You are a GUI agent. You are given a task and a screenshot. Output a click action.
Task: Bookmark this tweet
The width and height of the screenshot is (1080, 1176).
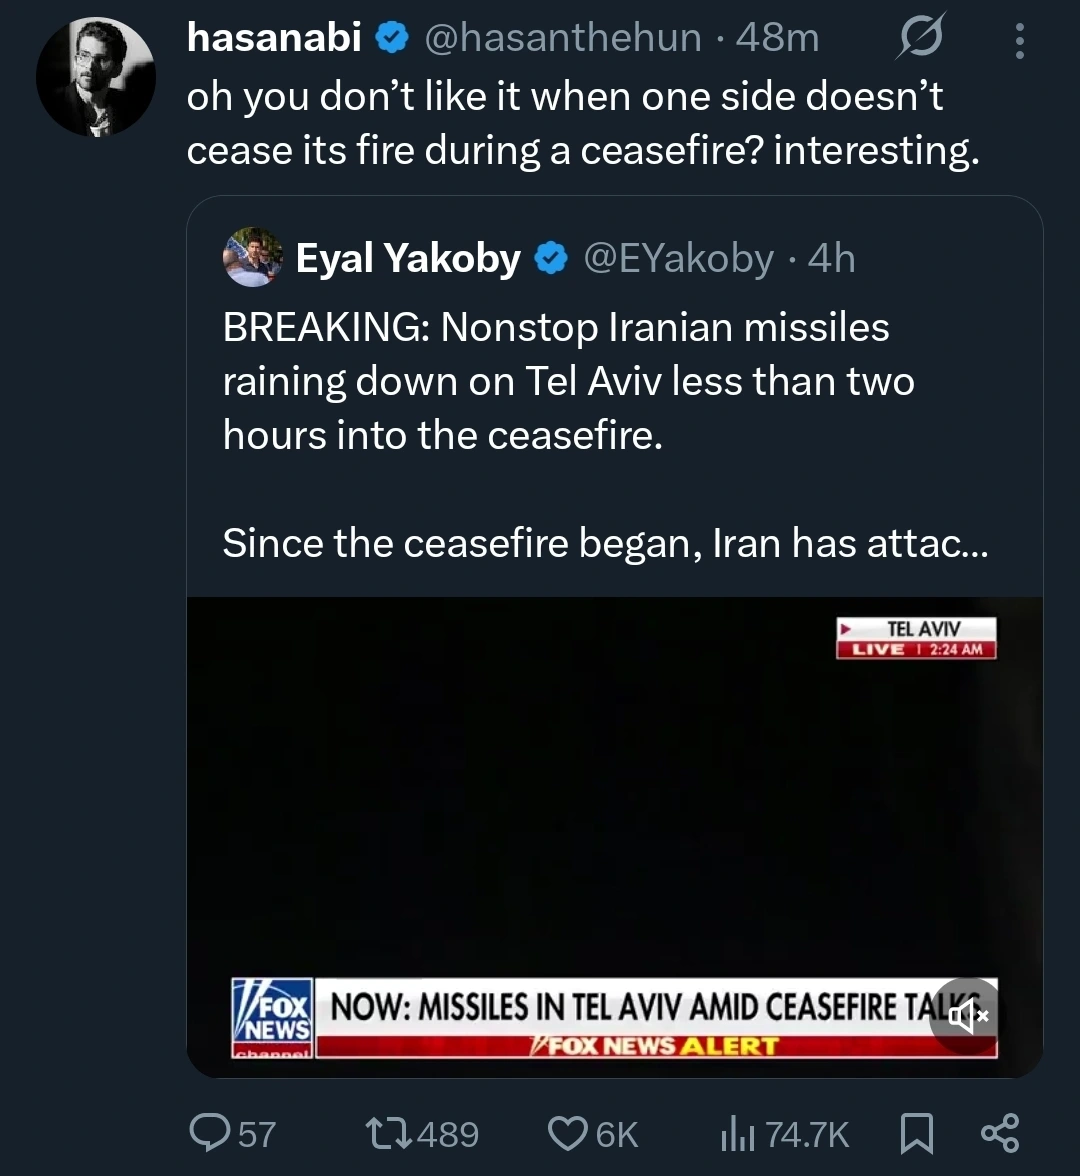(916, 1133)
